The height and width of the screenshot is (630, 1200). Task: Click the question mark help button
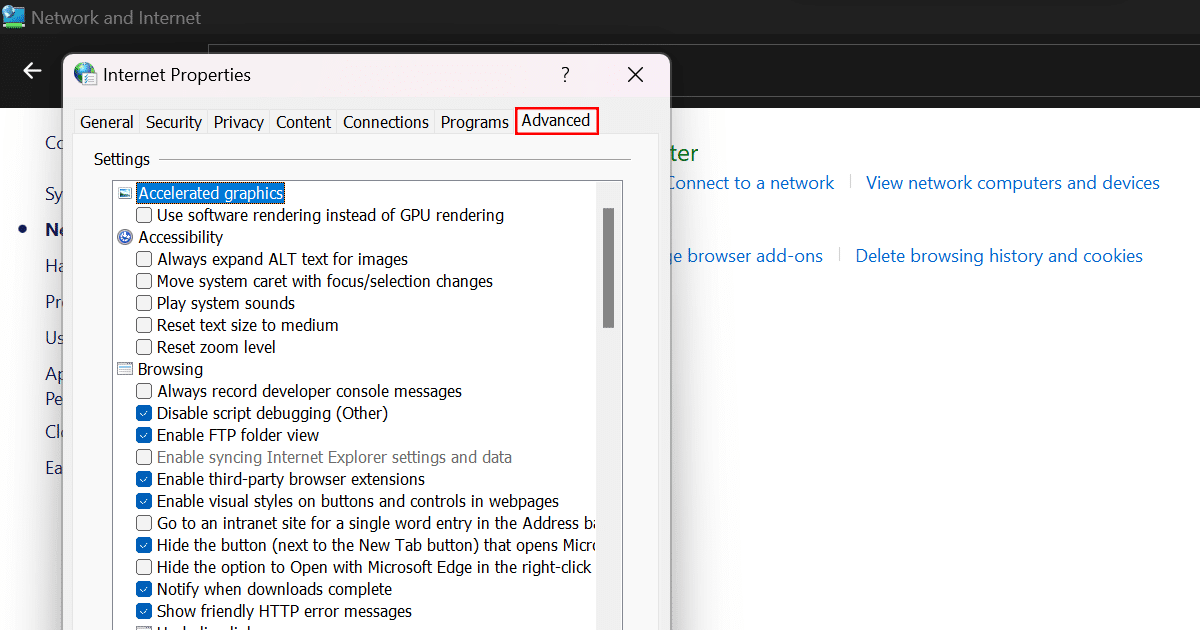tap(565, 74)
